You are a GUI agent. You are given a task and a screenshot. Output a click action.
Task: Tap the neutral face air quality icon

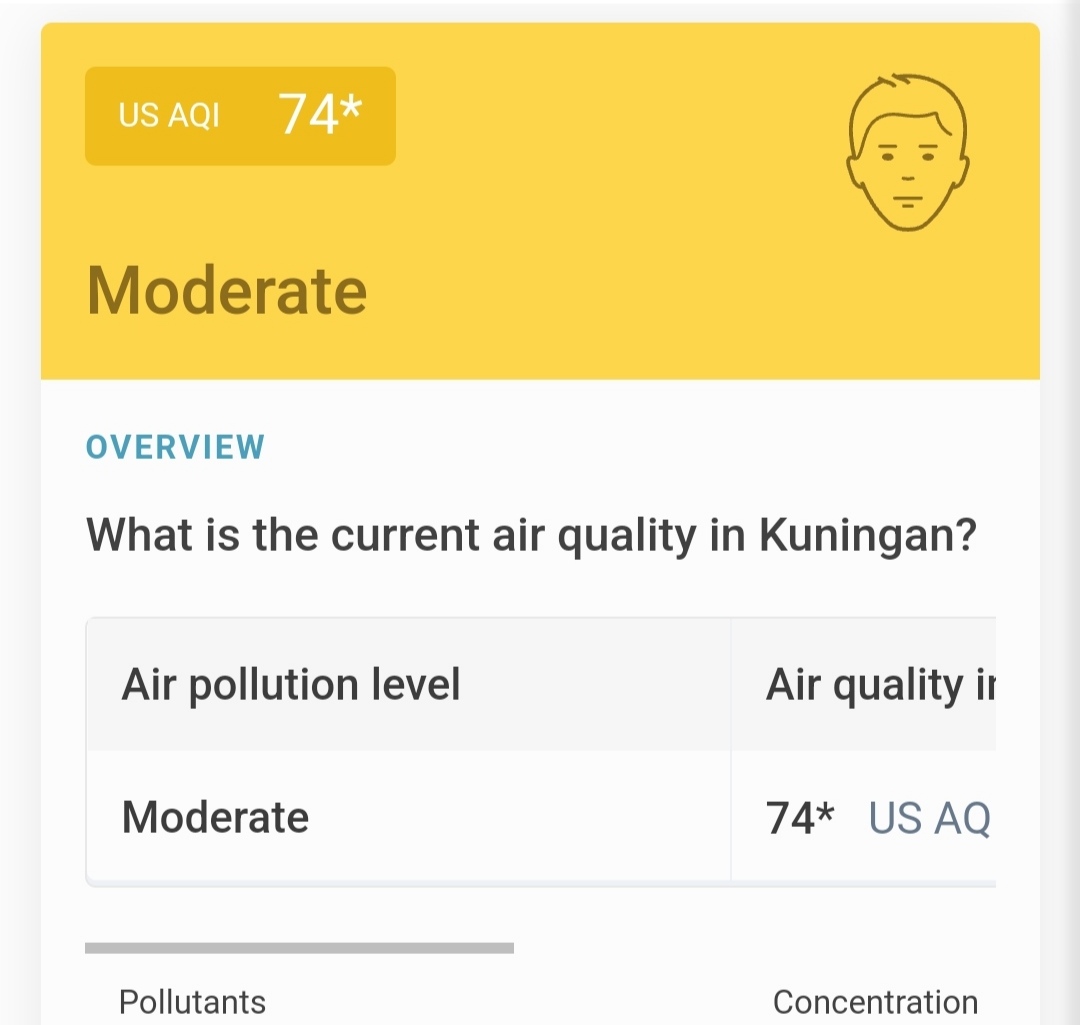pyautogui.click(x=908, y=152)
